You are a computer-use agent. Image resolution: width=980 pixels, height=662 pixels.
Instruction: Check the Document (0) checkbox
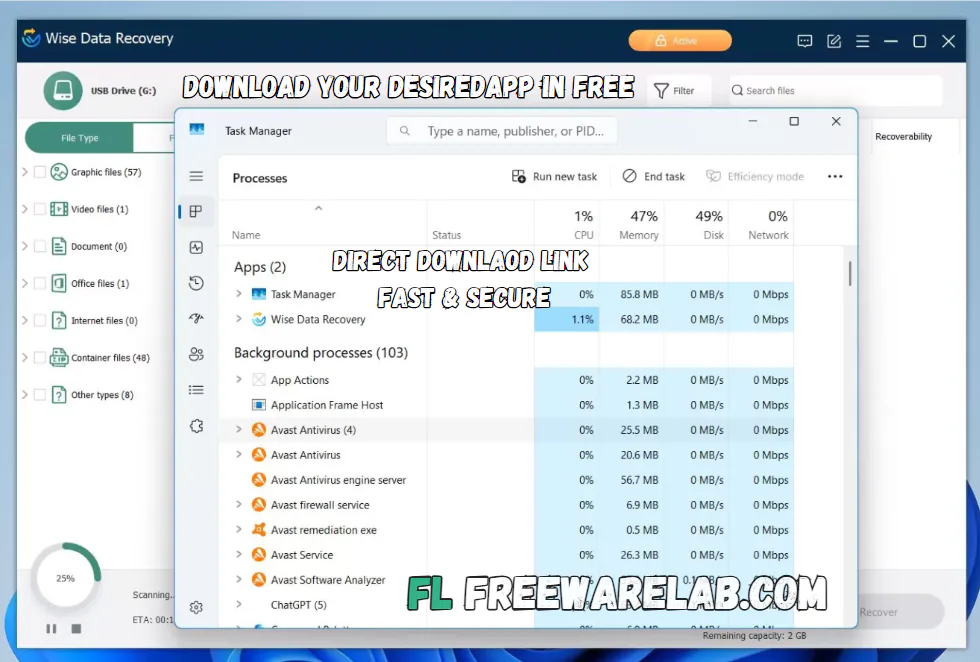[40, 246]
